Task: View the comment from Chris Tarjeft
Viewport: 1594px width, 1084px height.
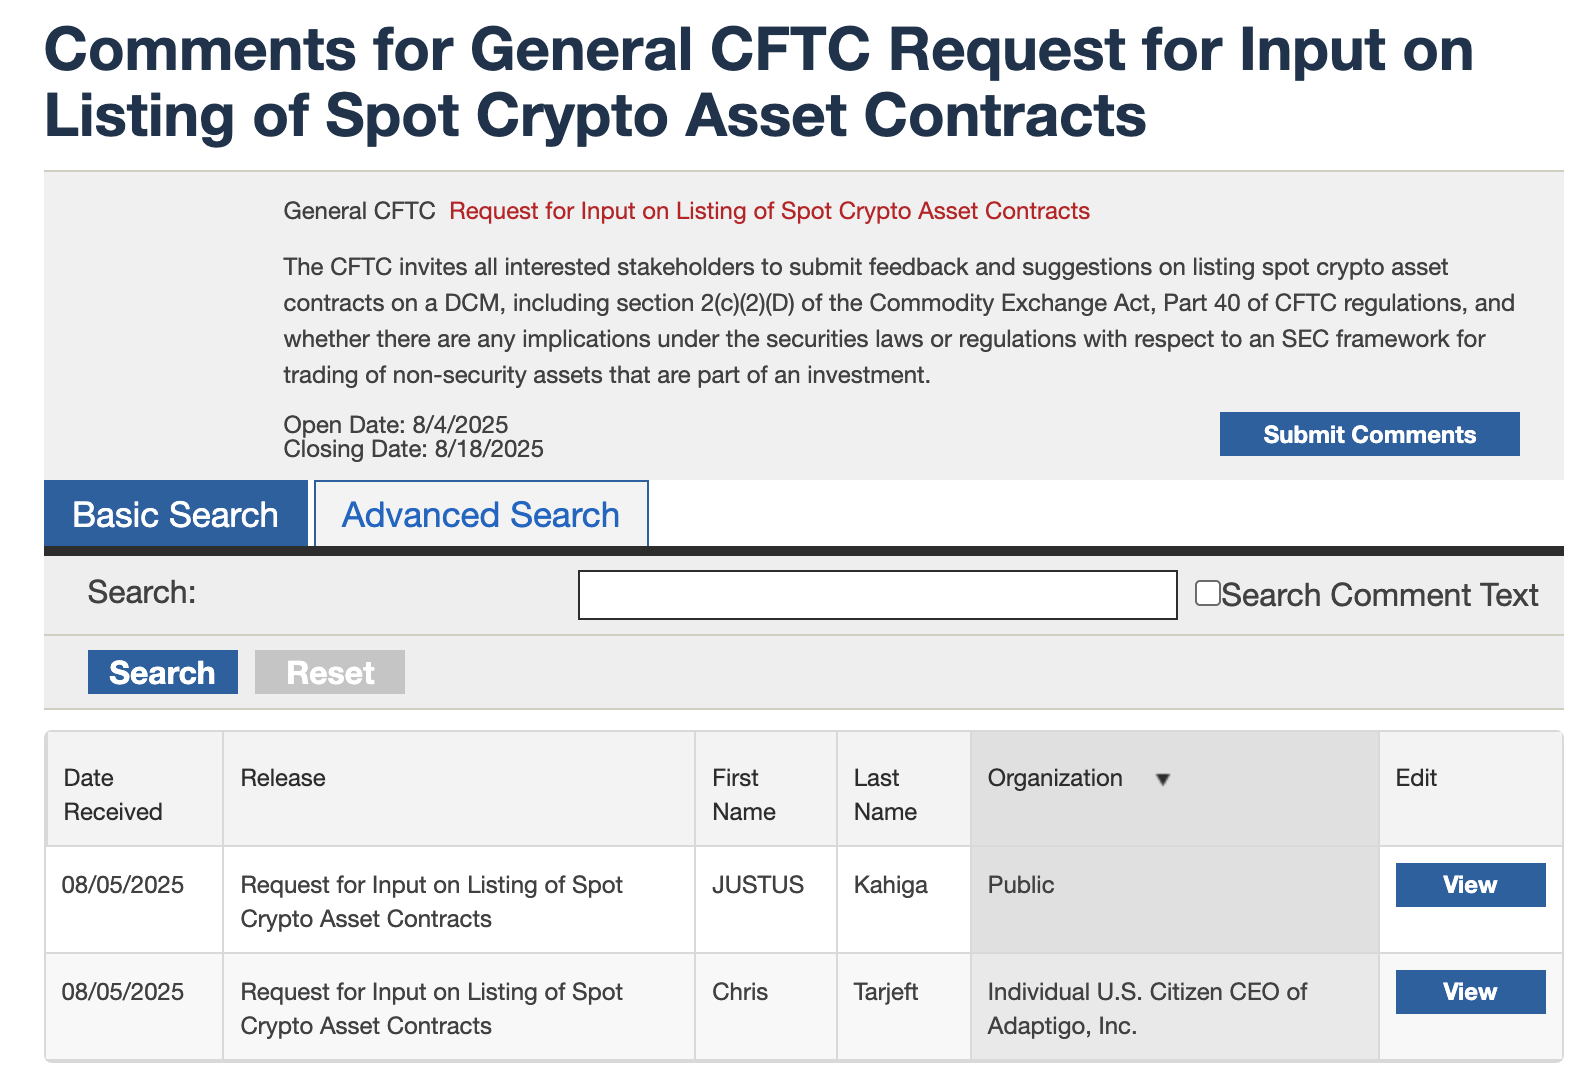Action: pyautogui.click(x=1470, y=992)
